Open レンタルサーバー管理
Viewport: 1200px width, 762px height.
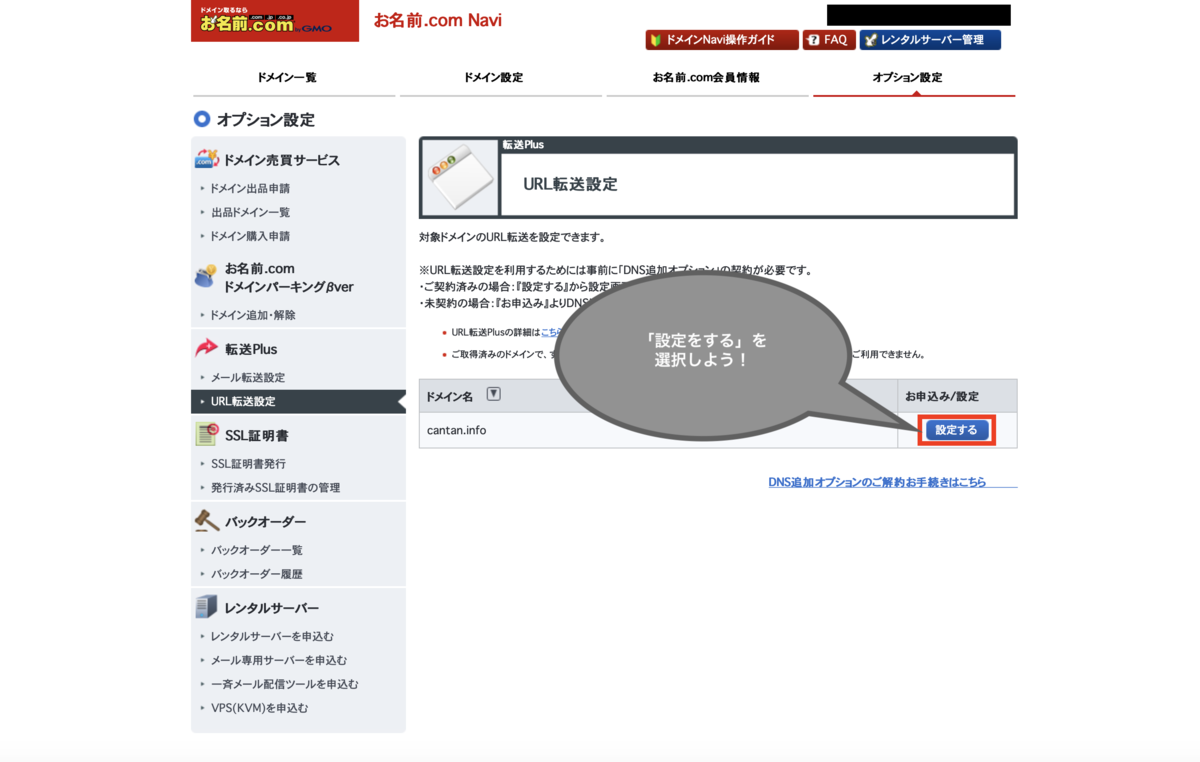pyautogui.click(x=930, y=40)
